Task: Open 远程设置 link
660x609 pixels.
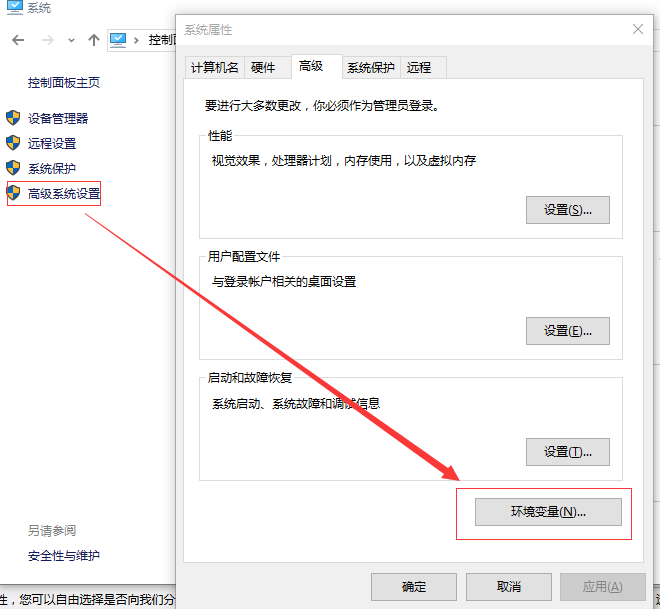Action: point(52,144)
